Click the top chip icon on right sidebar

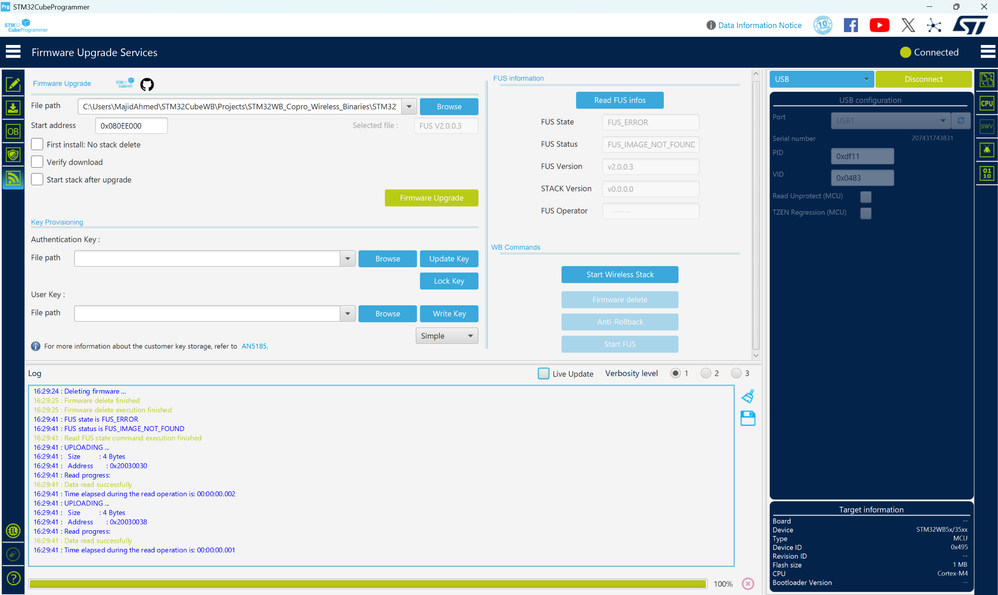click(987, 80)
